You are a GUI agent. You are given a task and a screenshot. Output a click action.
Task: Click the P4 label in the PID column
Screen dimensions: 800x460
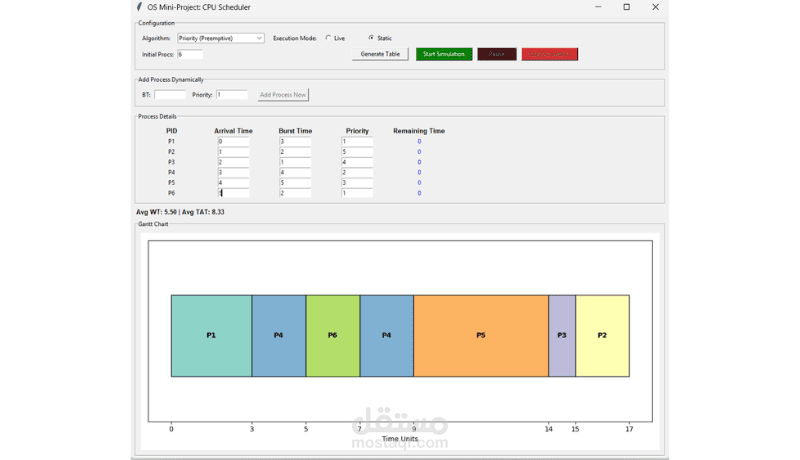(x=171, y=172)
